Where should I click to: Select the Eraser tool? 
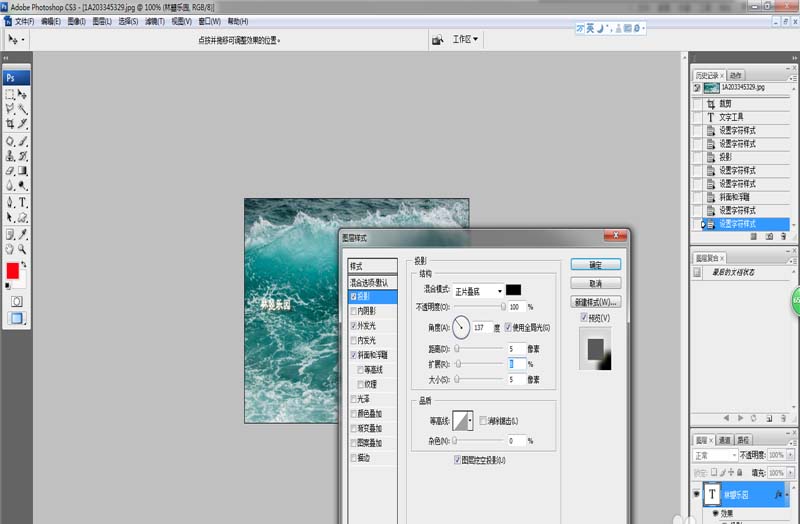click(x=10, y=171)
